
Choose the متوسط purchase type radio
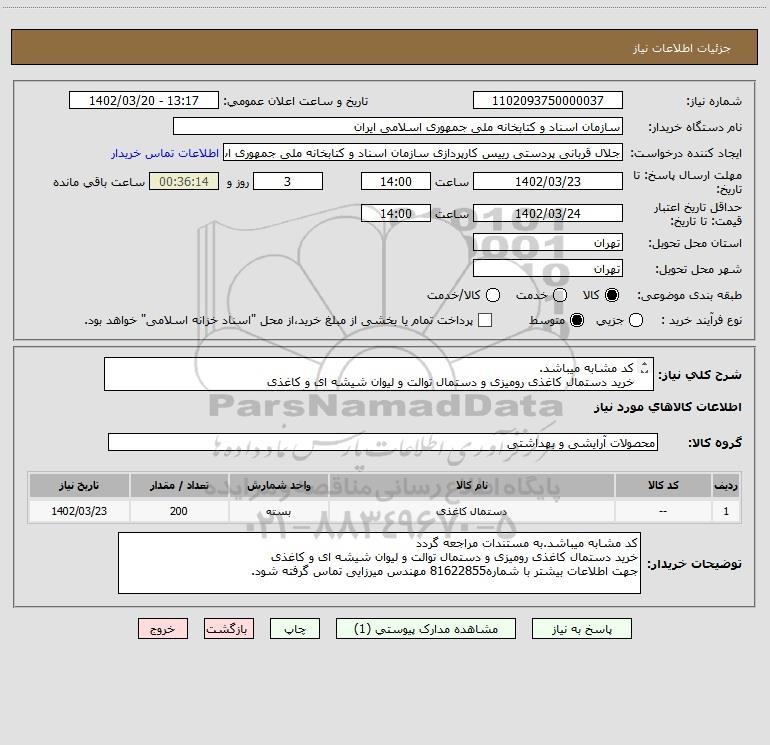tap(577, 320)
